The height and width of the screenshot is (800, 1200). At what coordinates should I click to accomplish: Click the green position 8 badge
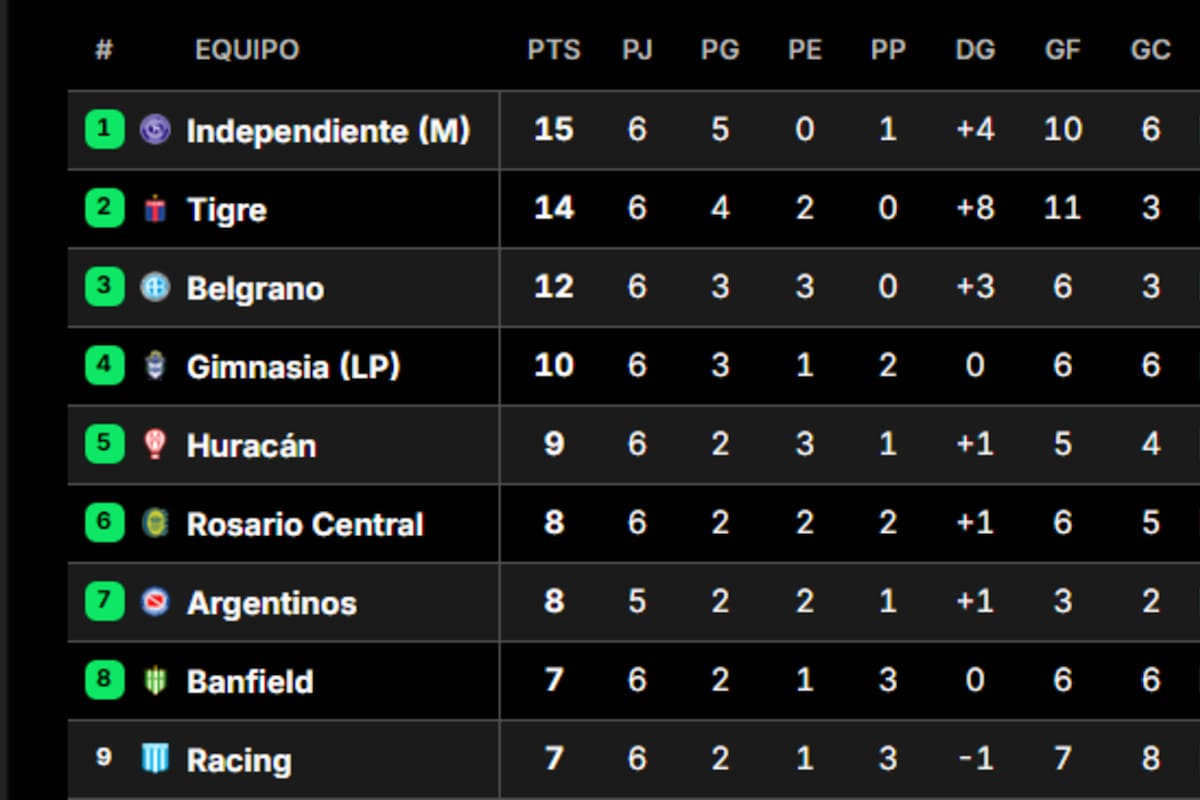pos(104,680)
